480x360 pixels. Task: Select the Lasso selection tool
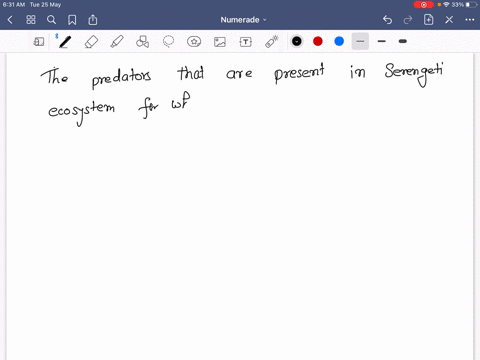(168, 42)
